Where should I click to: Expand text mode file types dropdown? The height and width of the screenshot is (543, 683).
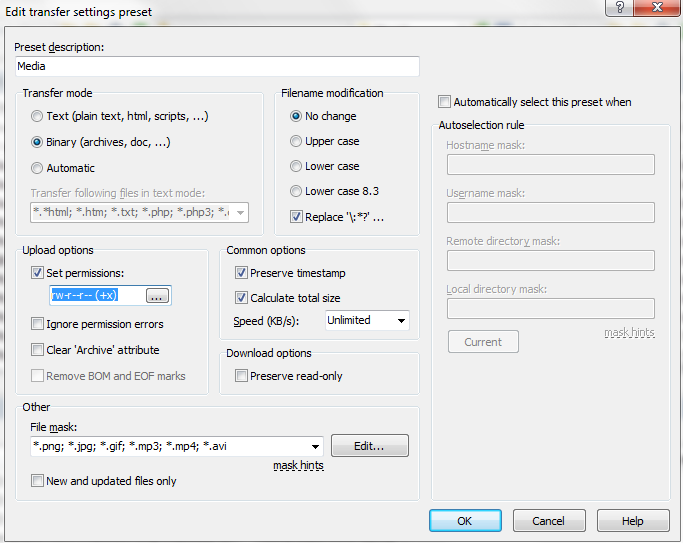tap(240, 212)
